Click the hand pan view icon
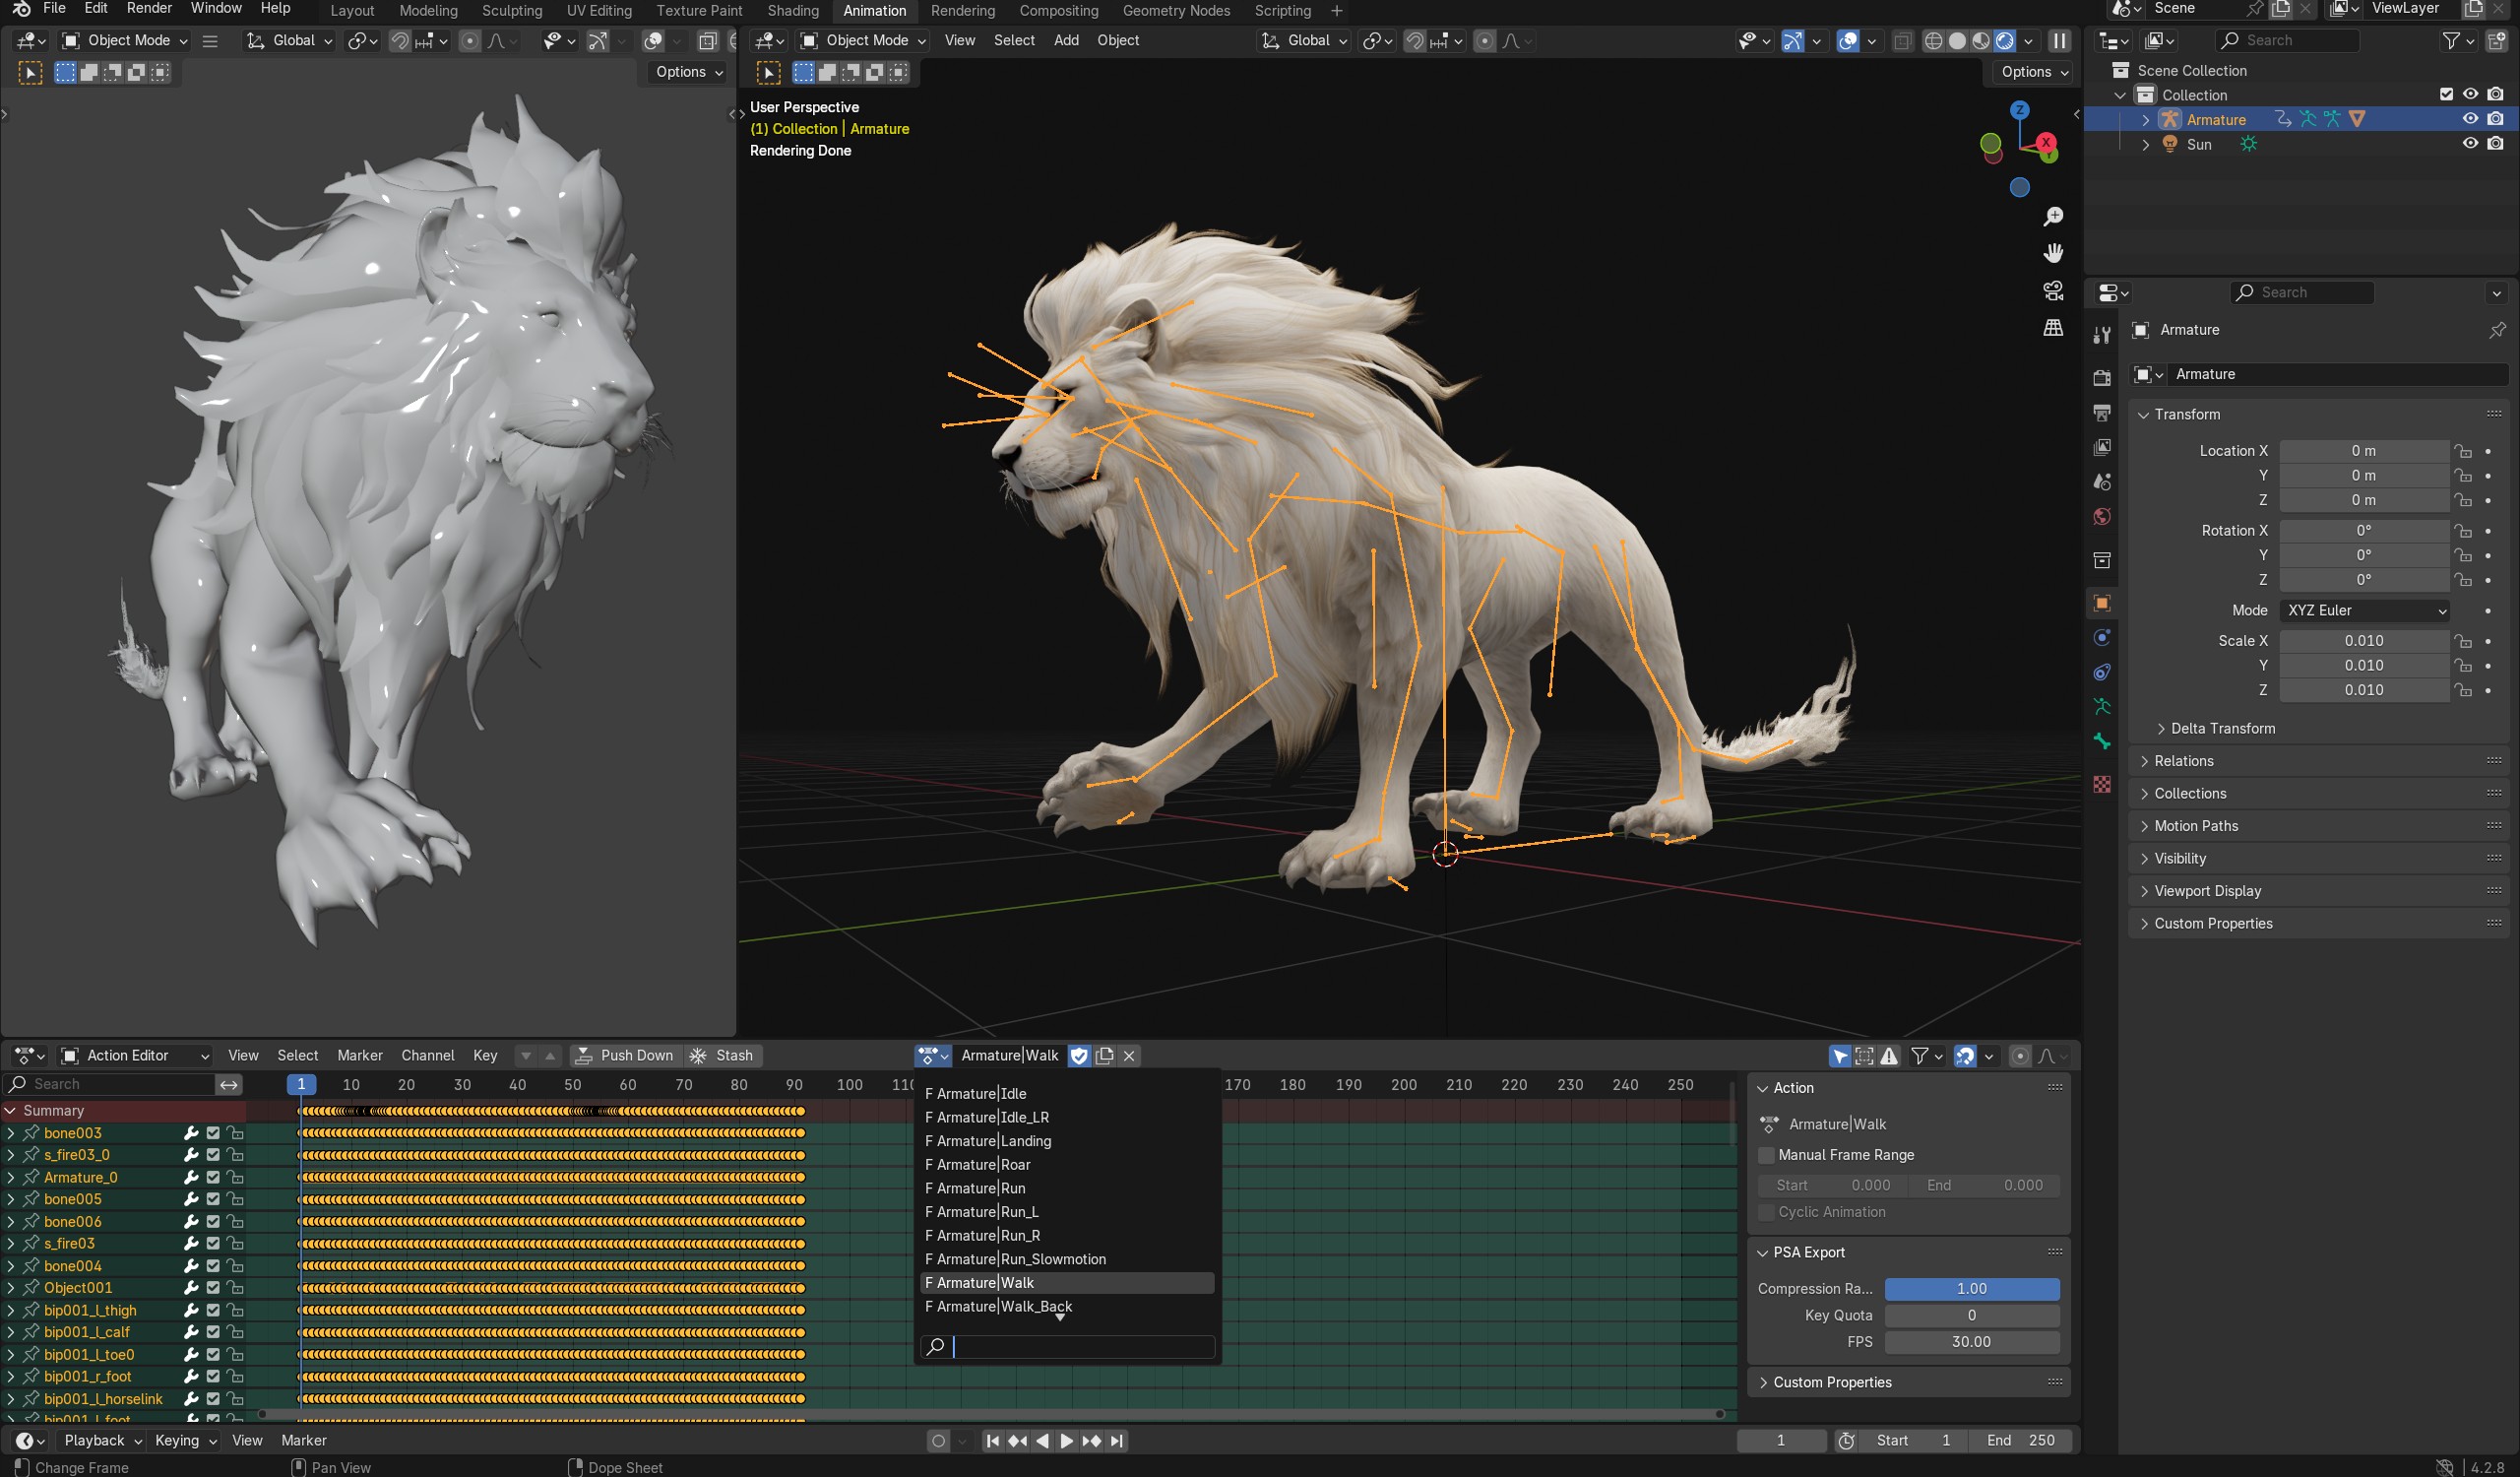The width and height of the screenshot is (2520, 1477). click(x=2053, y=253)
